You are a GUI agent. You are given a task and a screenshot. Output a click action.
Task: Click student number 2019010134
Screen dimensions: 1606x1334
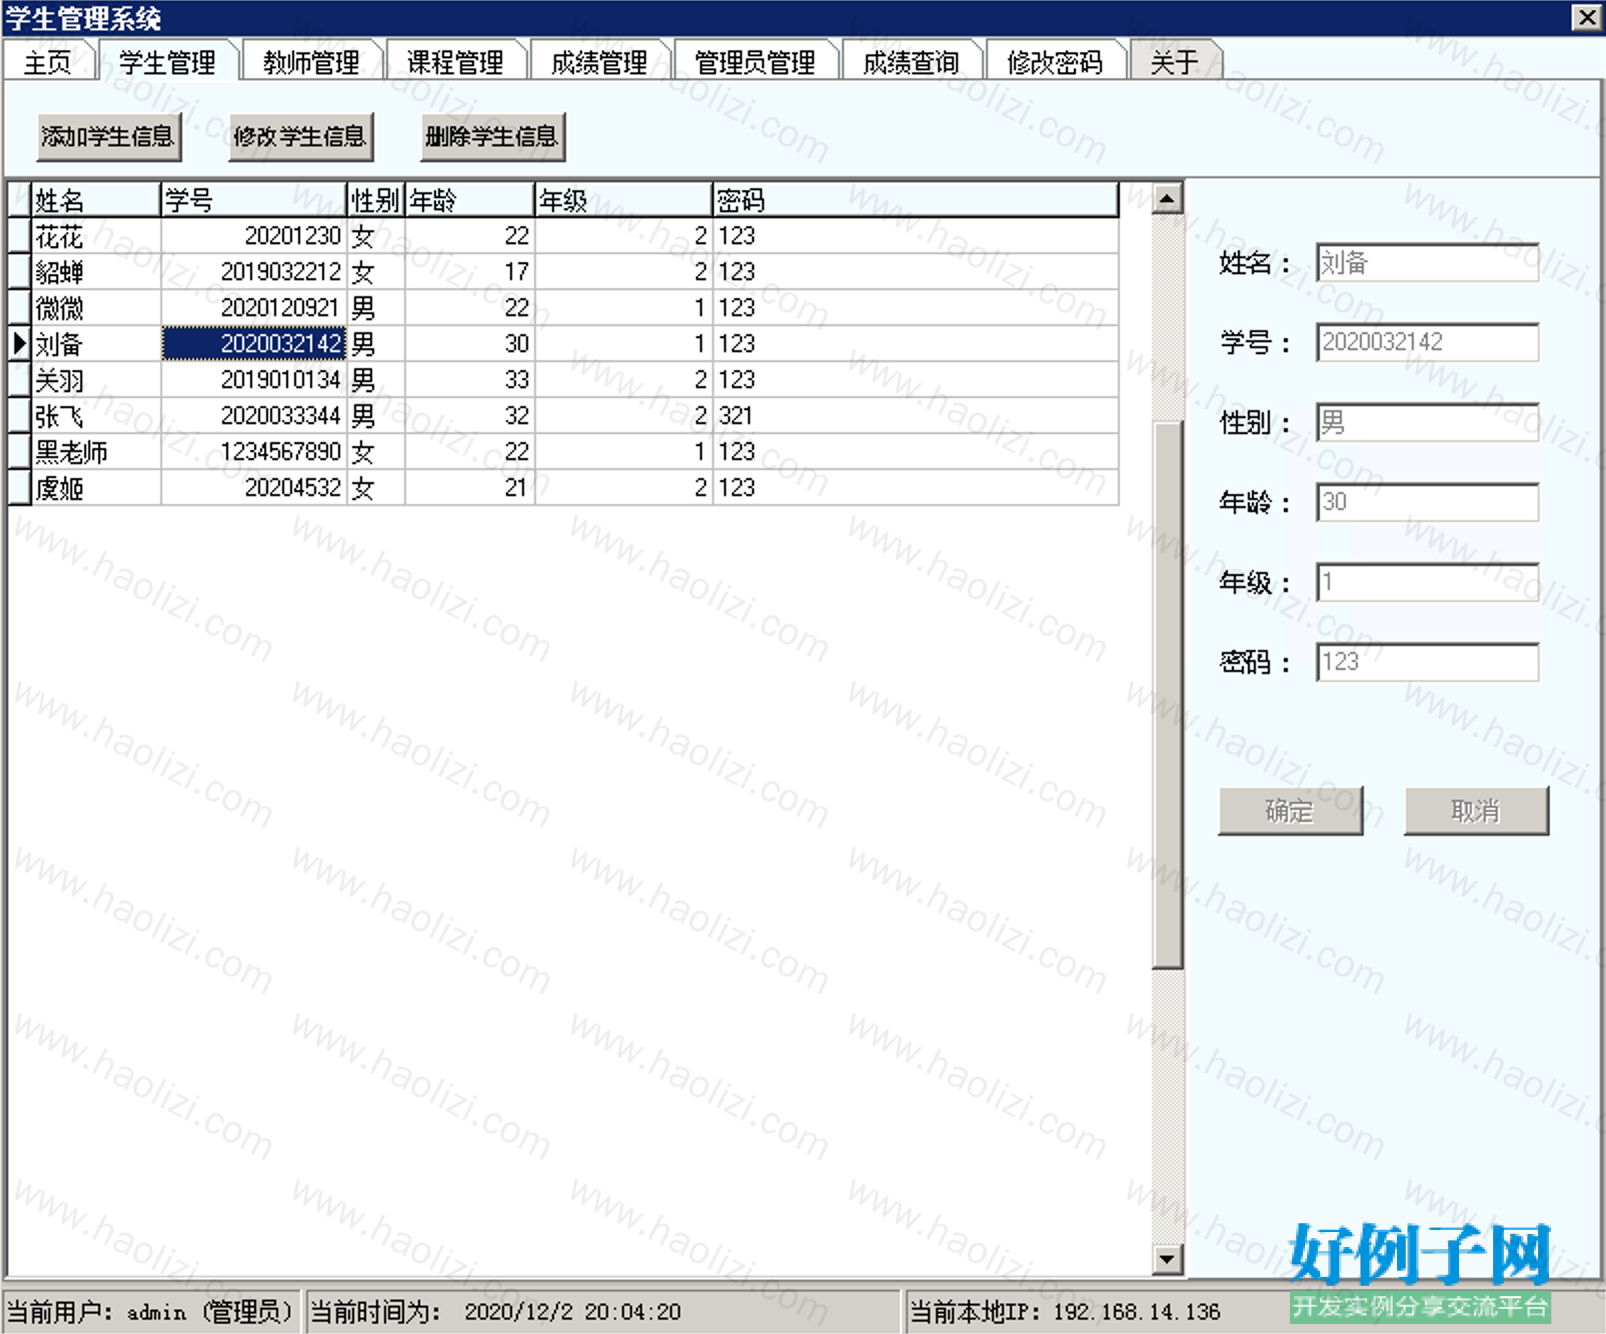pos(254,380)
